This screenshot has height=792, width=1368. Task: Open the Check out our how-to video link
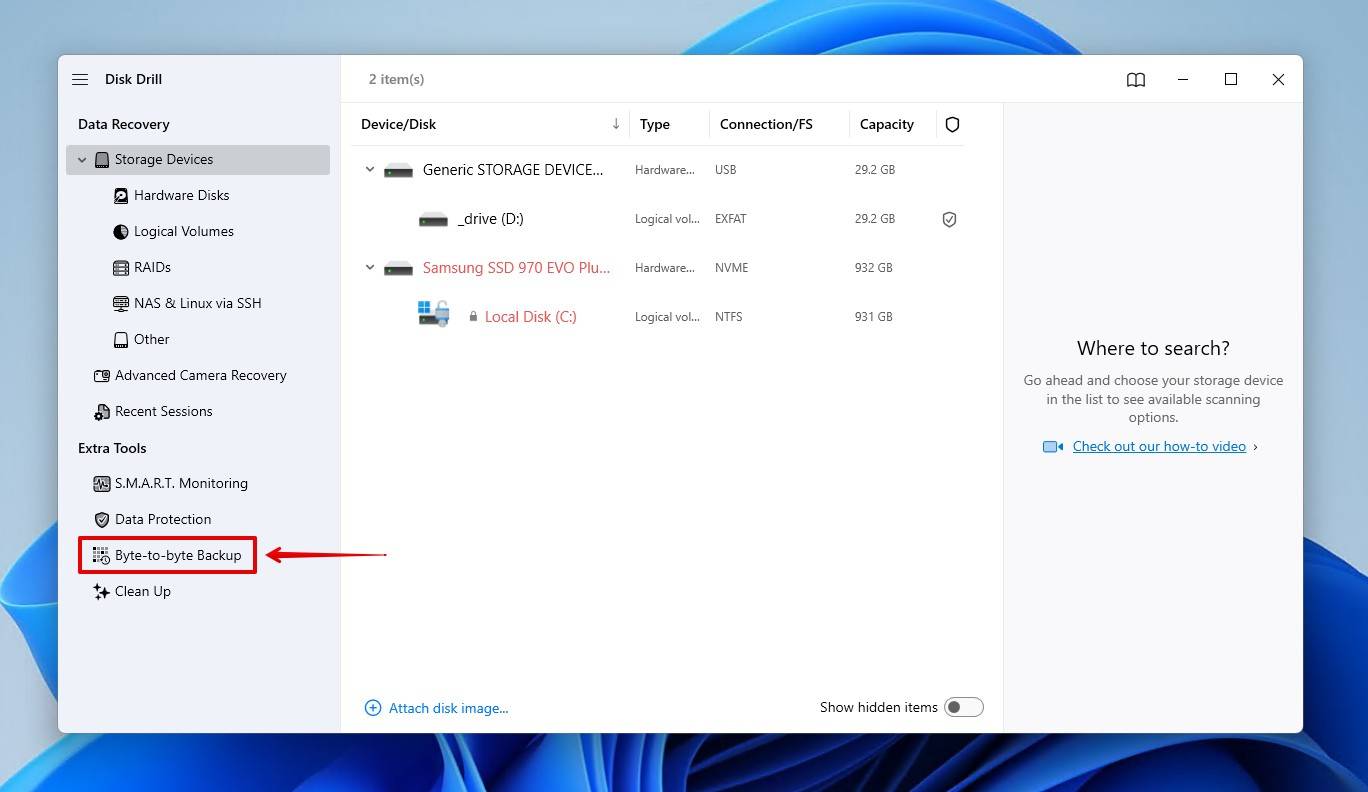click(x=1159, y=446)
